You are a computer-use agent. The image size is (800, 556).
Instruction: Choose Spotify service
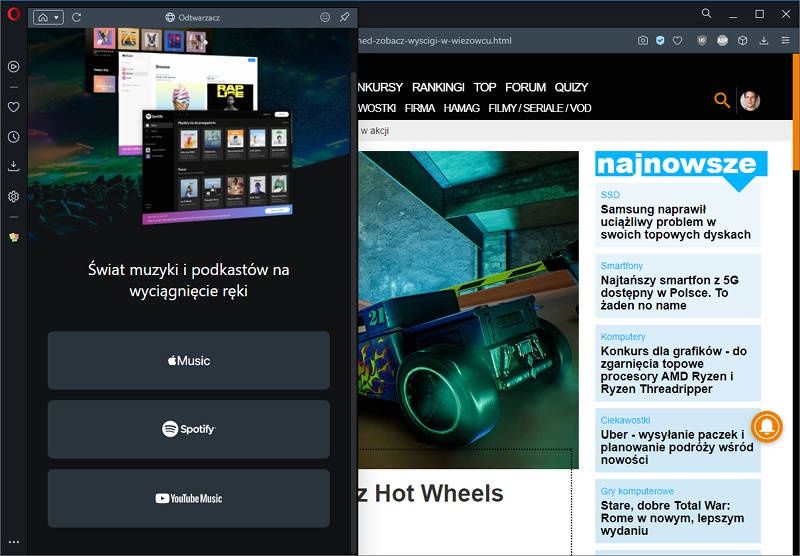click(x=189, y=429)
